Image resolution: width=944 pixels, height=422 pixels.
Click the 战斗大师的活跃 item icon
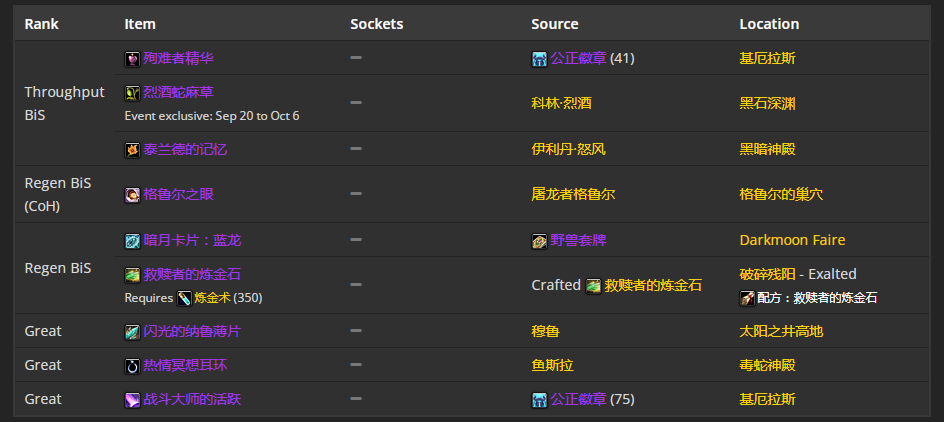click(132, 400)
